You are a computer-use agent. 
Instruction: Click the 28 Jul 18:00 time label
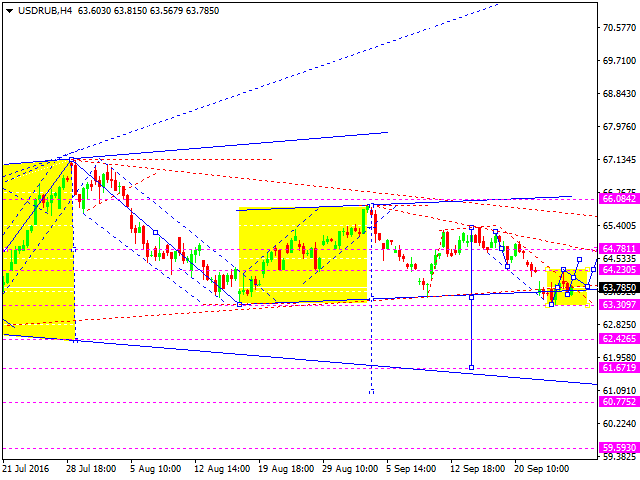point(91,469)
